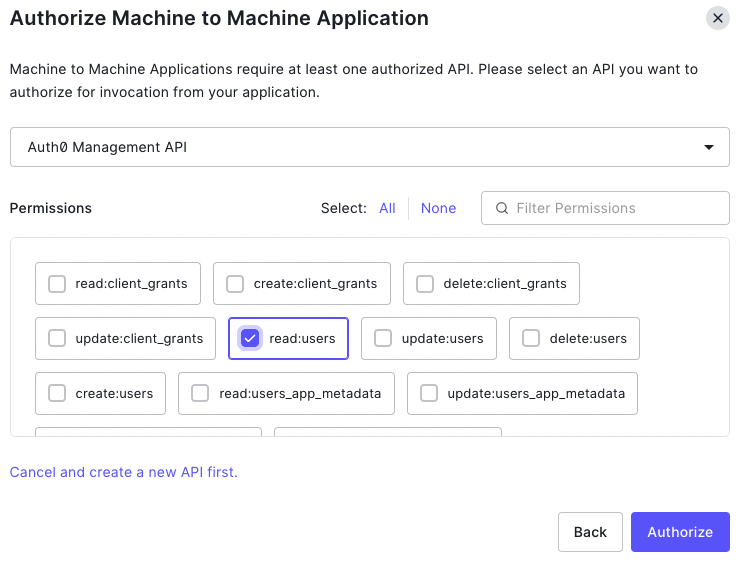Check the create:users permission

click(x=57, y=393)
